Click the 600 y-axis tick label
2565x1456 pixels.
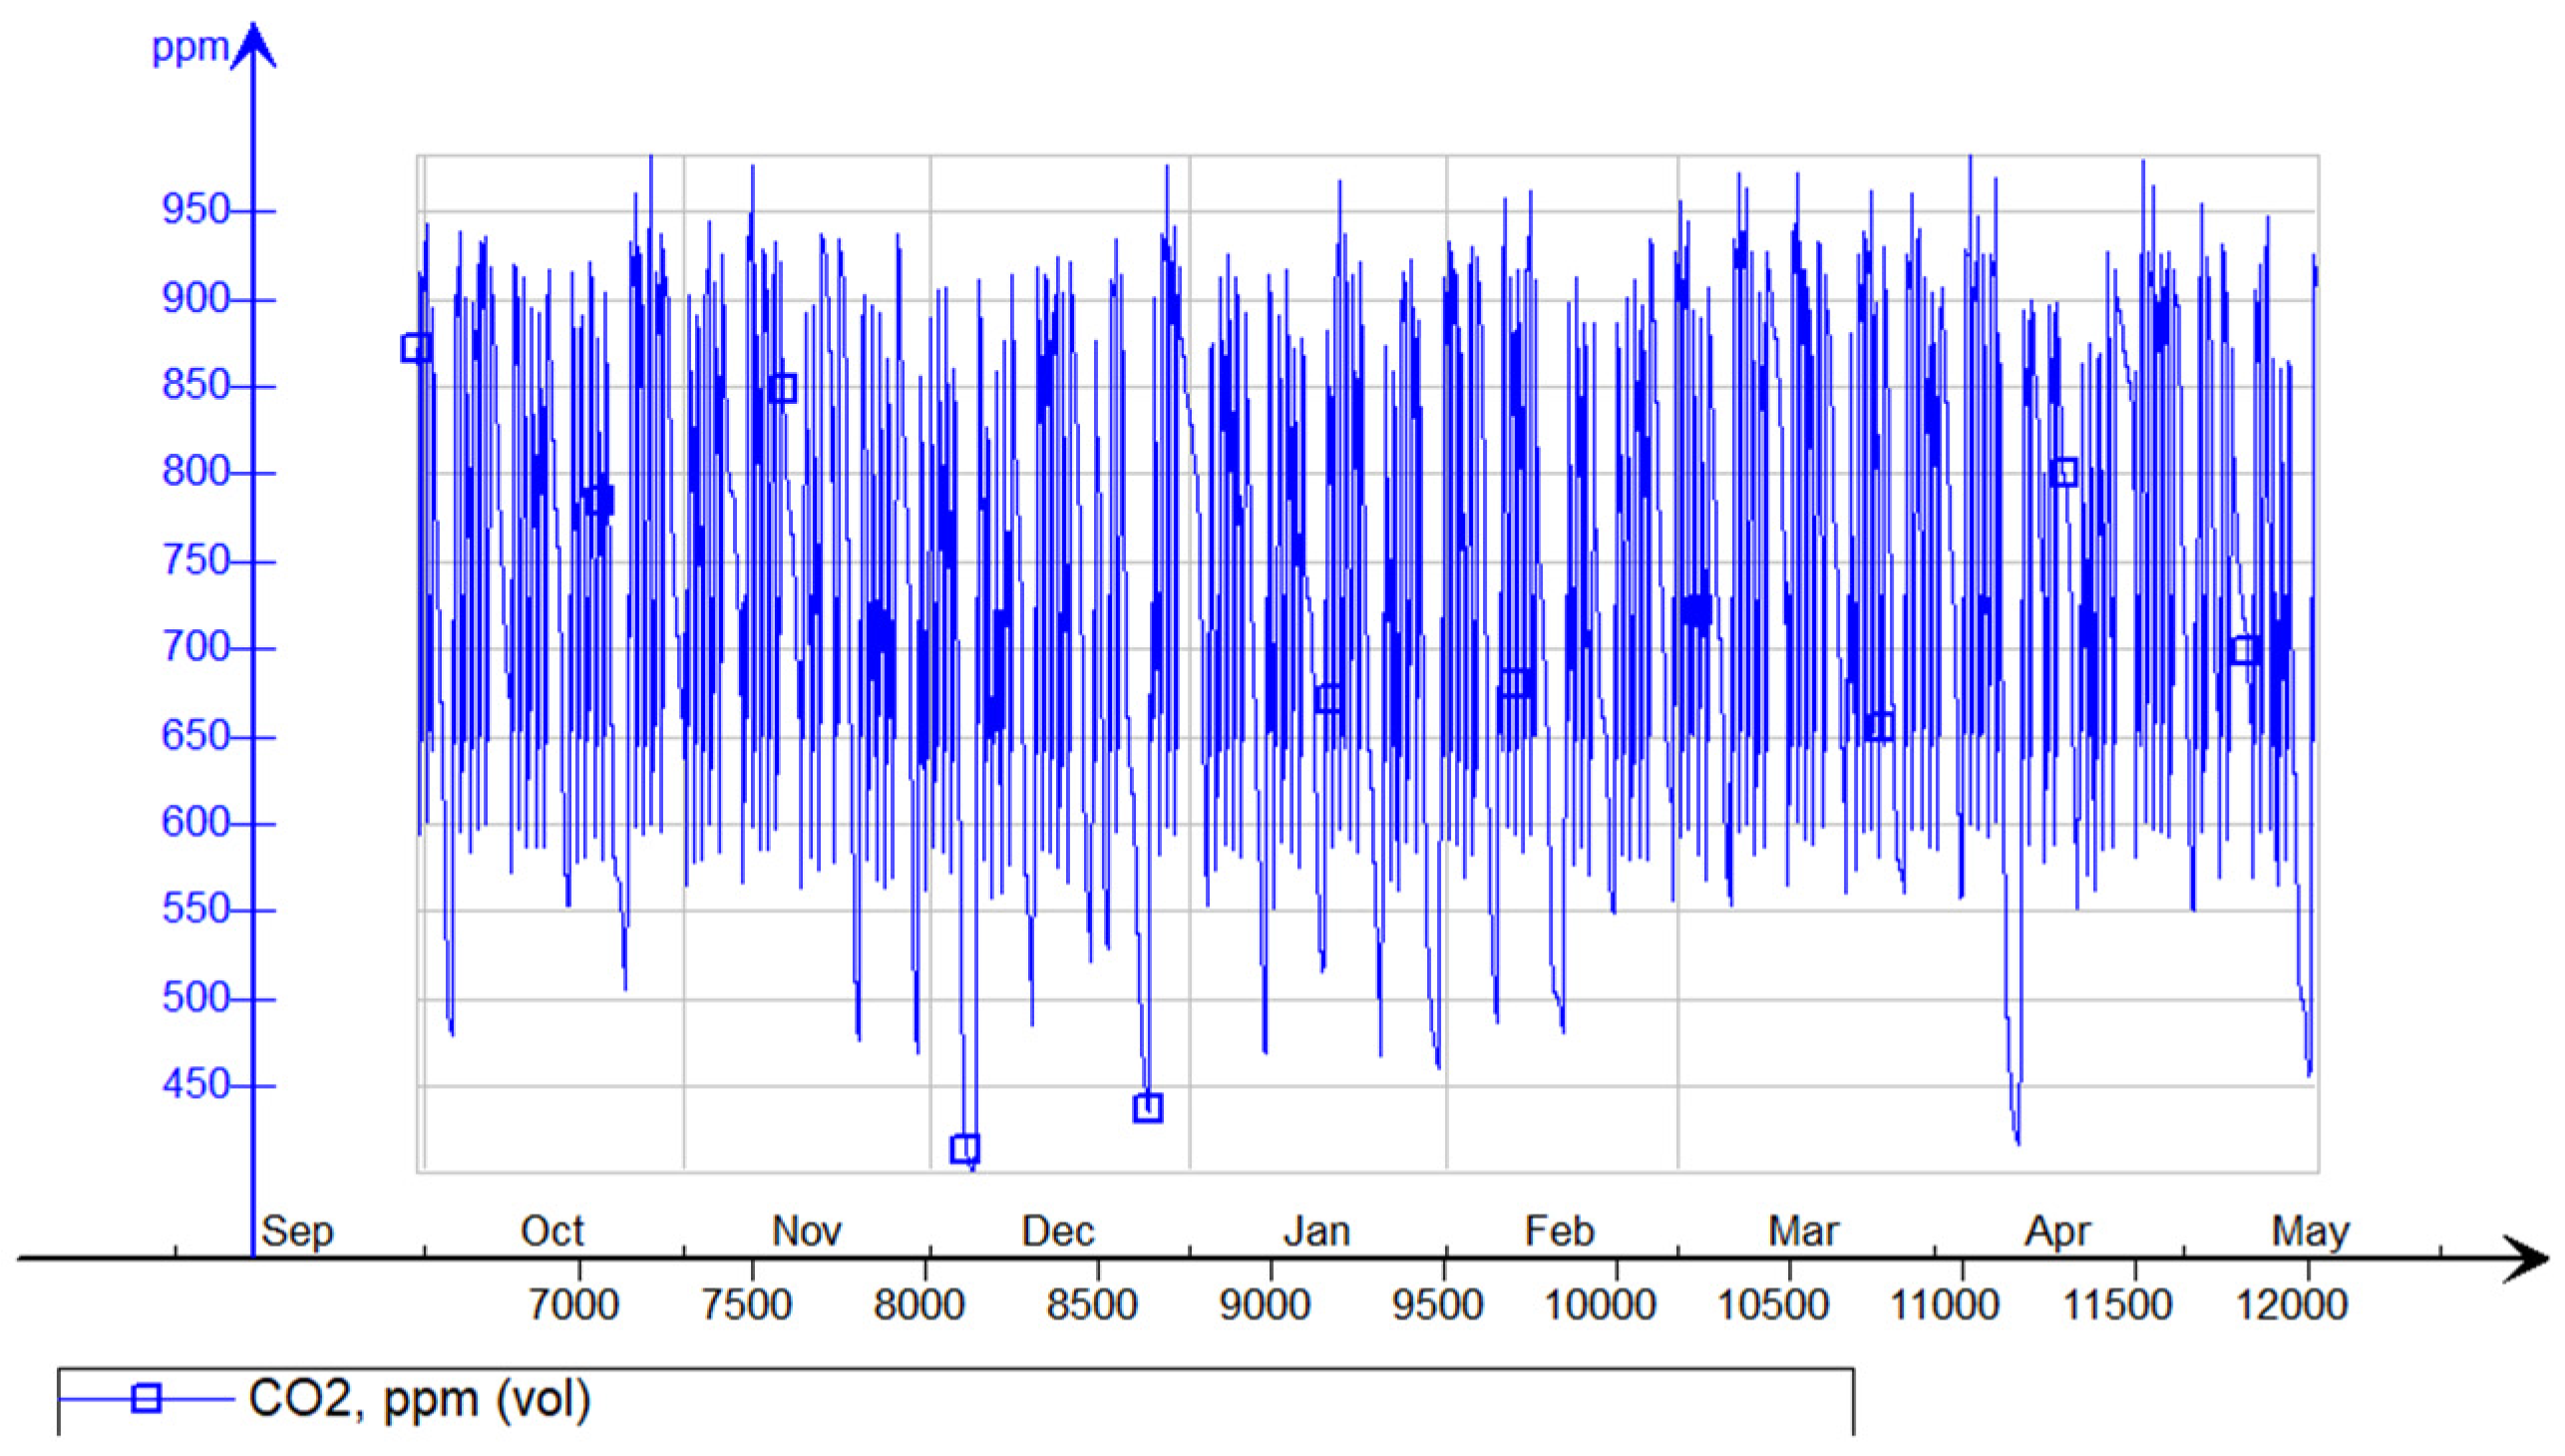tap(196, 824)
